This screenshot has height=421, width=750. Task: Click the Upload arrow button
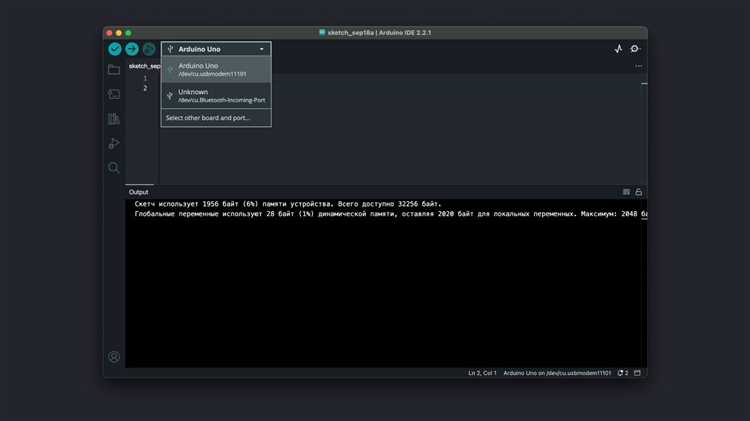click(132, 49)
